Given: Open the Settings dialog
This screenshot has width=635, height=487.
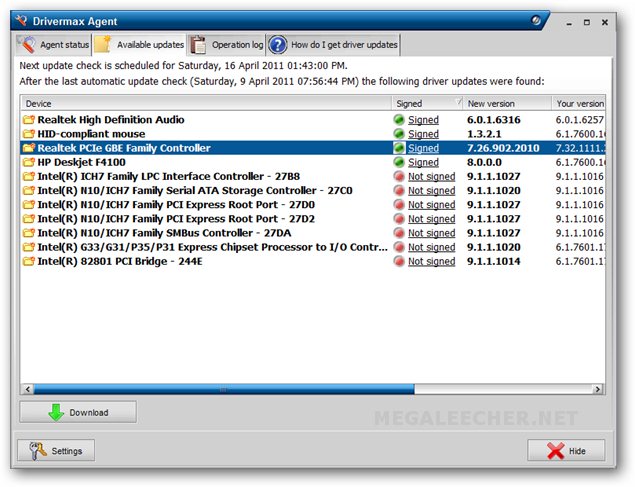Looking at the screenshot, I should (x=56, y=451).
